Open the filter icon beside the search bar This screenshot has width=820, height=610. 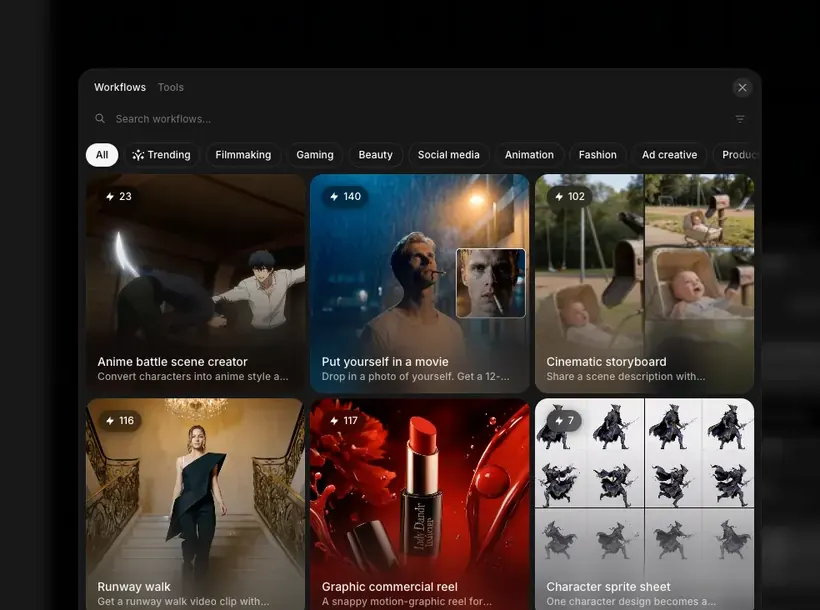[740, 119]
